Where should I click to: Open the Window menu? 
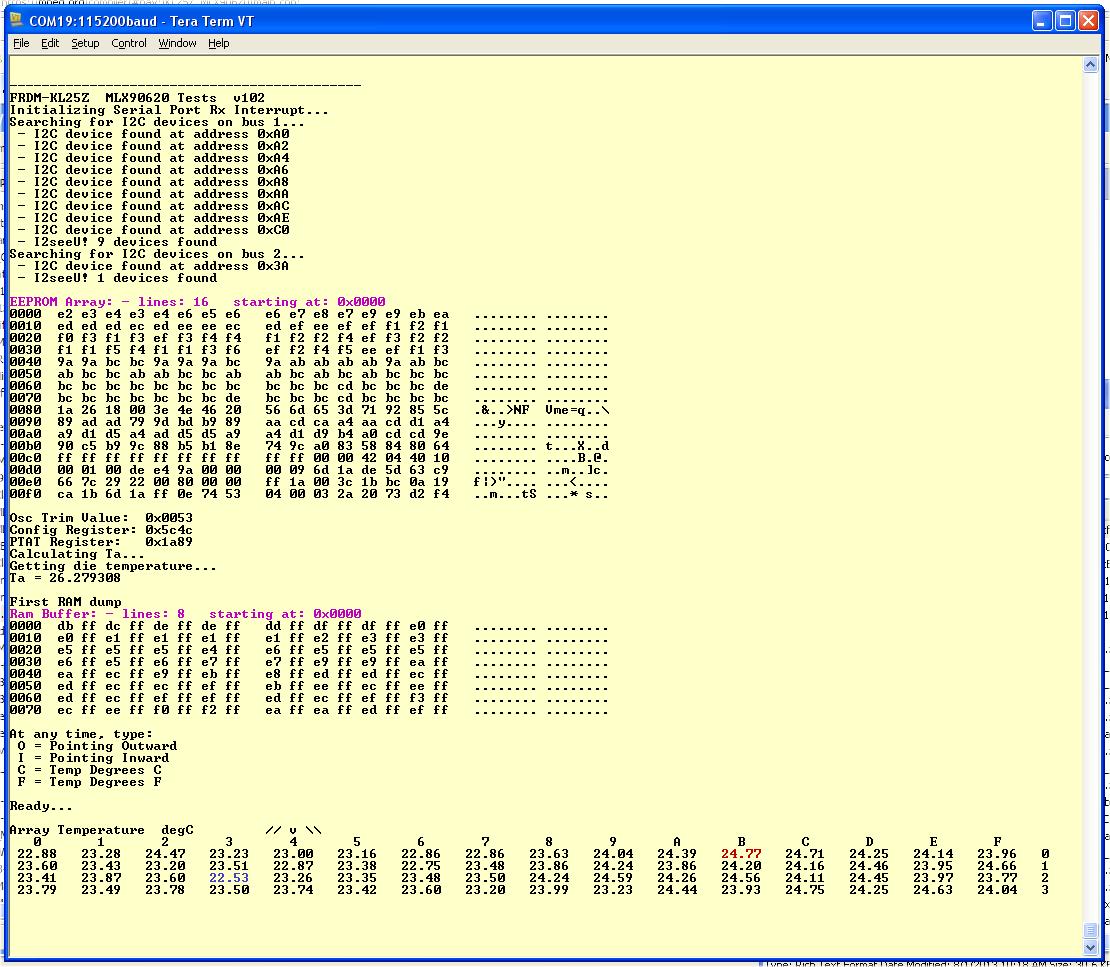tap(177, 43)
